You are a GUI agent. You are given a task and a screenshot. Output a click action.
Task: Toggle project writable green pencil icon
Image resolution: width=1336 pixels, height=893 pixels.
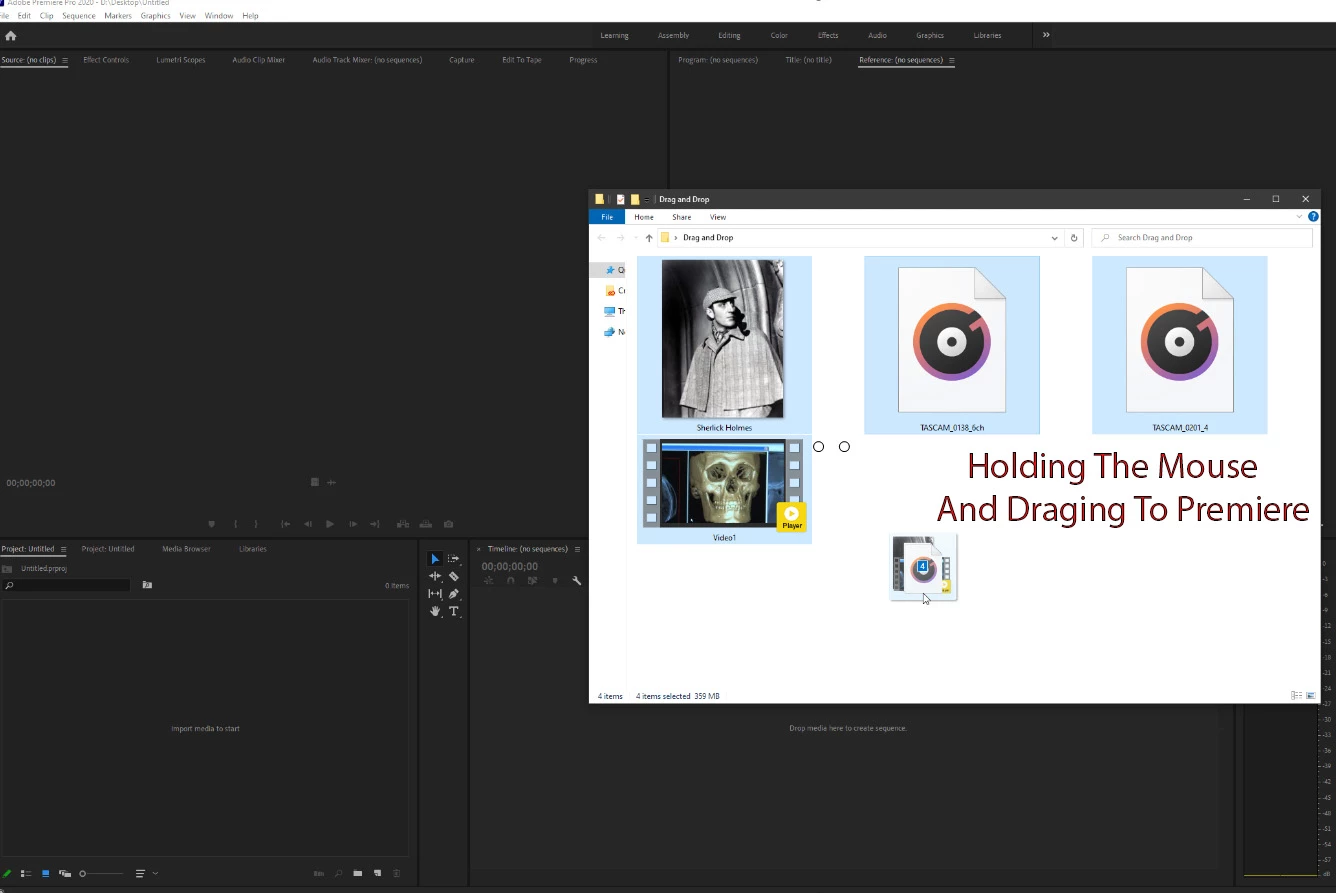coord(8,873)
